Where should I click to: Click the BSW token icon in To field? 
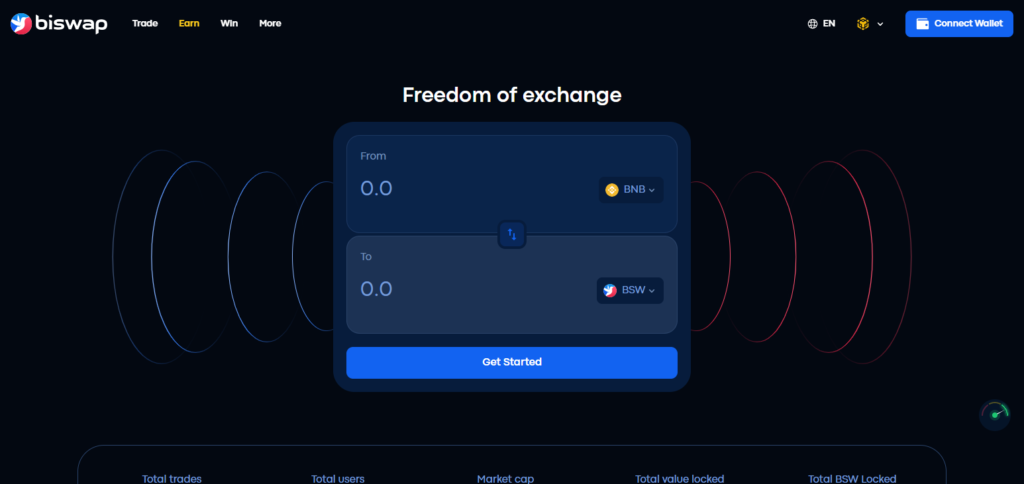[x=610, y=291]
